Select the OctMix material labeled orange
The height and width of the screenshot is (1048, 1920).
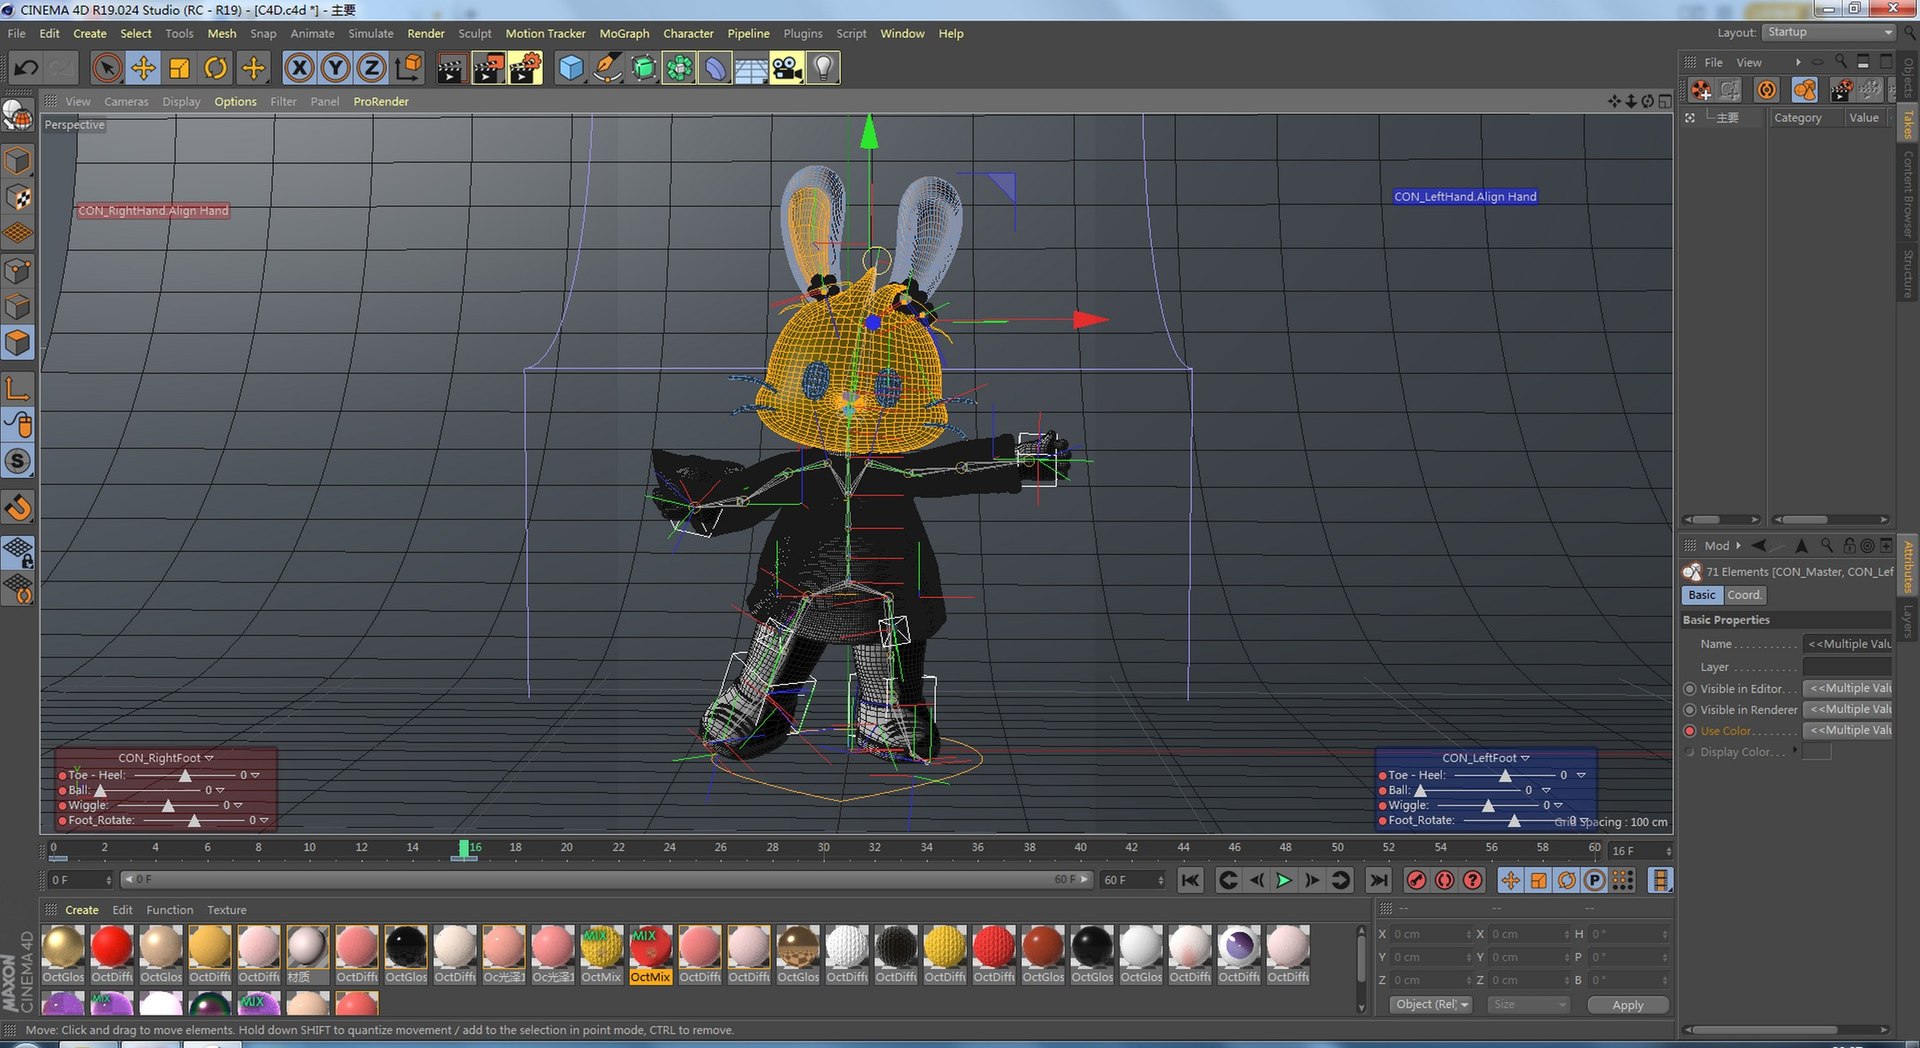point(650,953)
